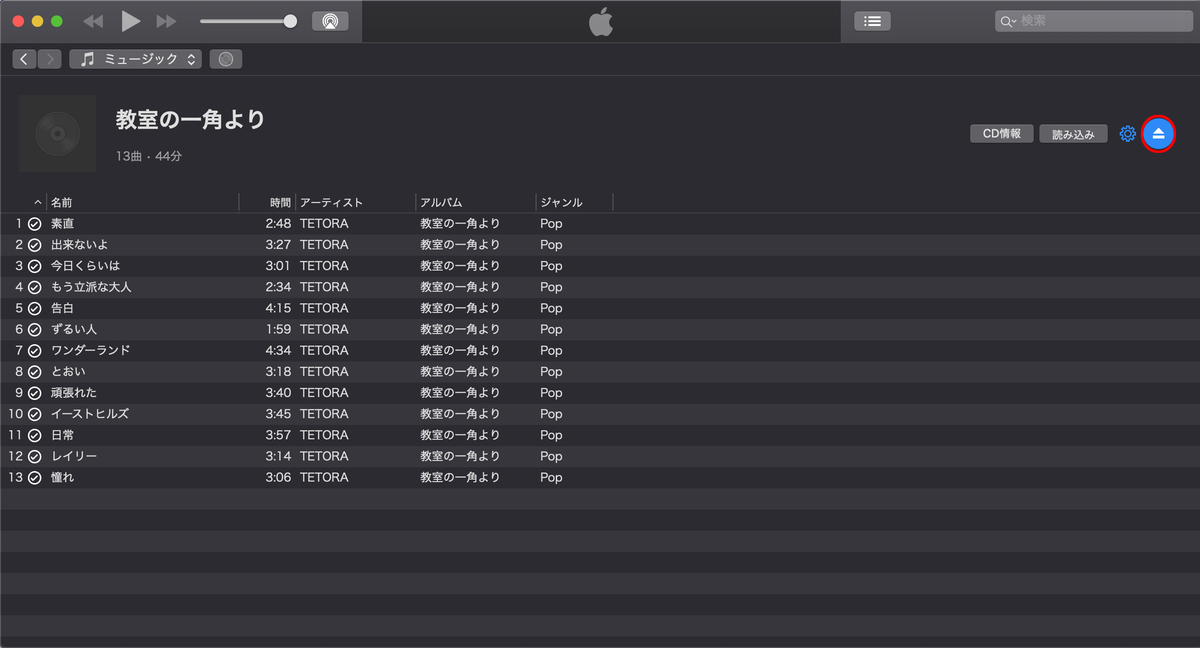Select the song name 出来ないよ
The image size is (1200, 648).
point(79,244)
